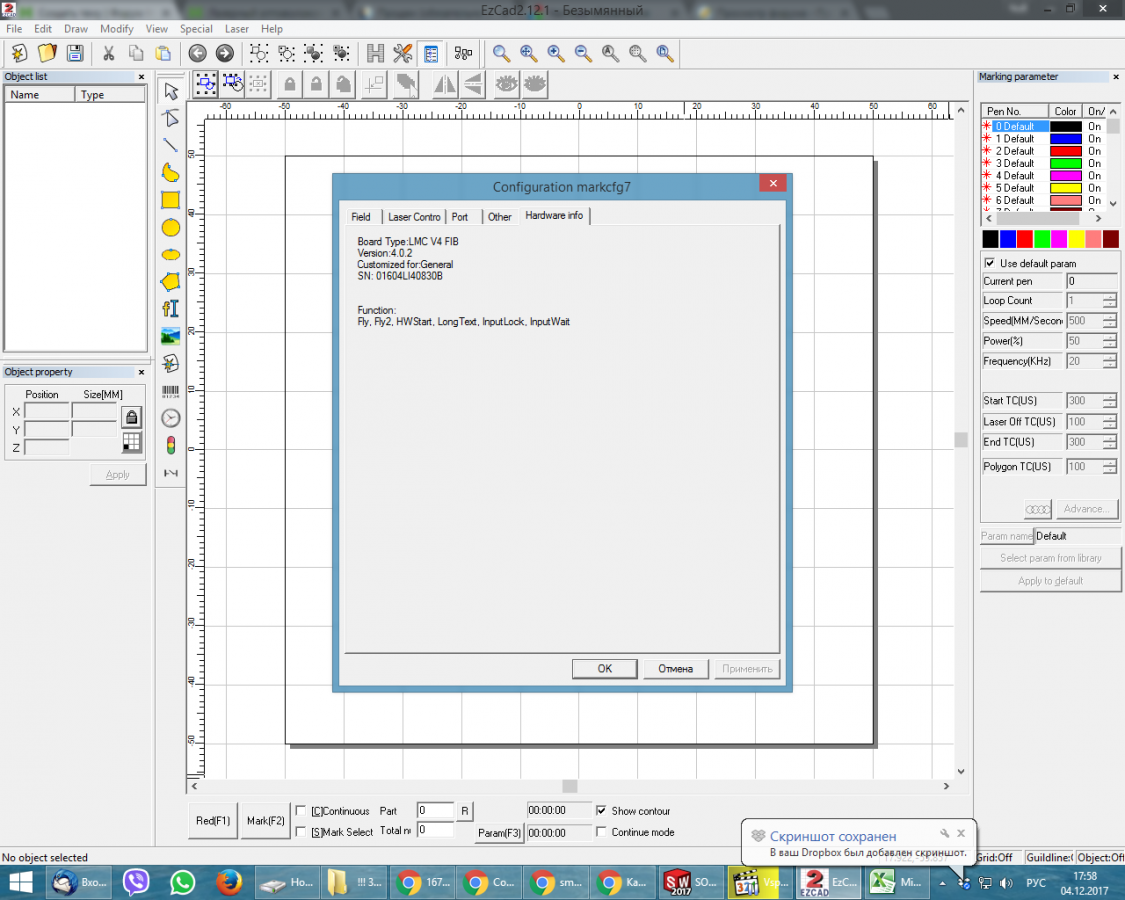Screen dimensions: 1125x900
Task: Uncheck the Show contour checkbox
Action: tap(601, 811)
